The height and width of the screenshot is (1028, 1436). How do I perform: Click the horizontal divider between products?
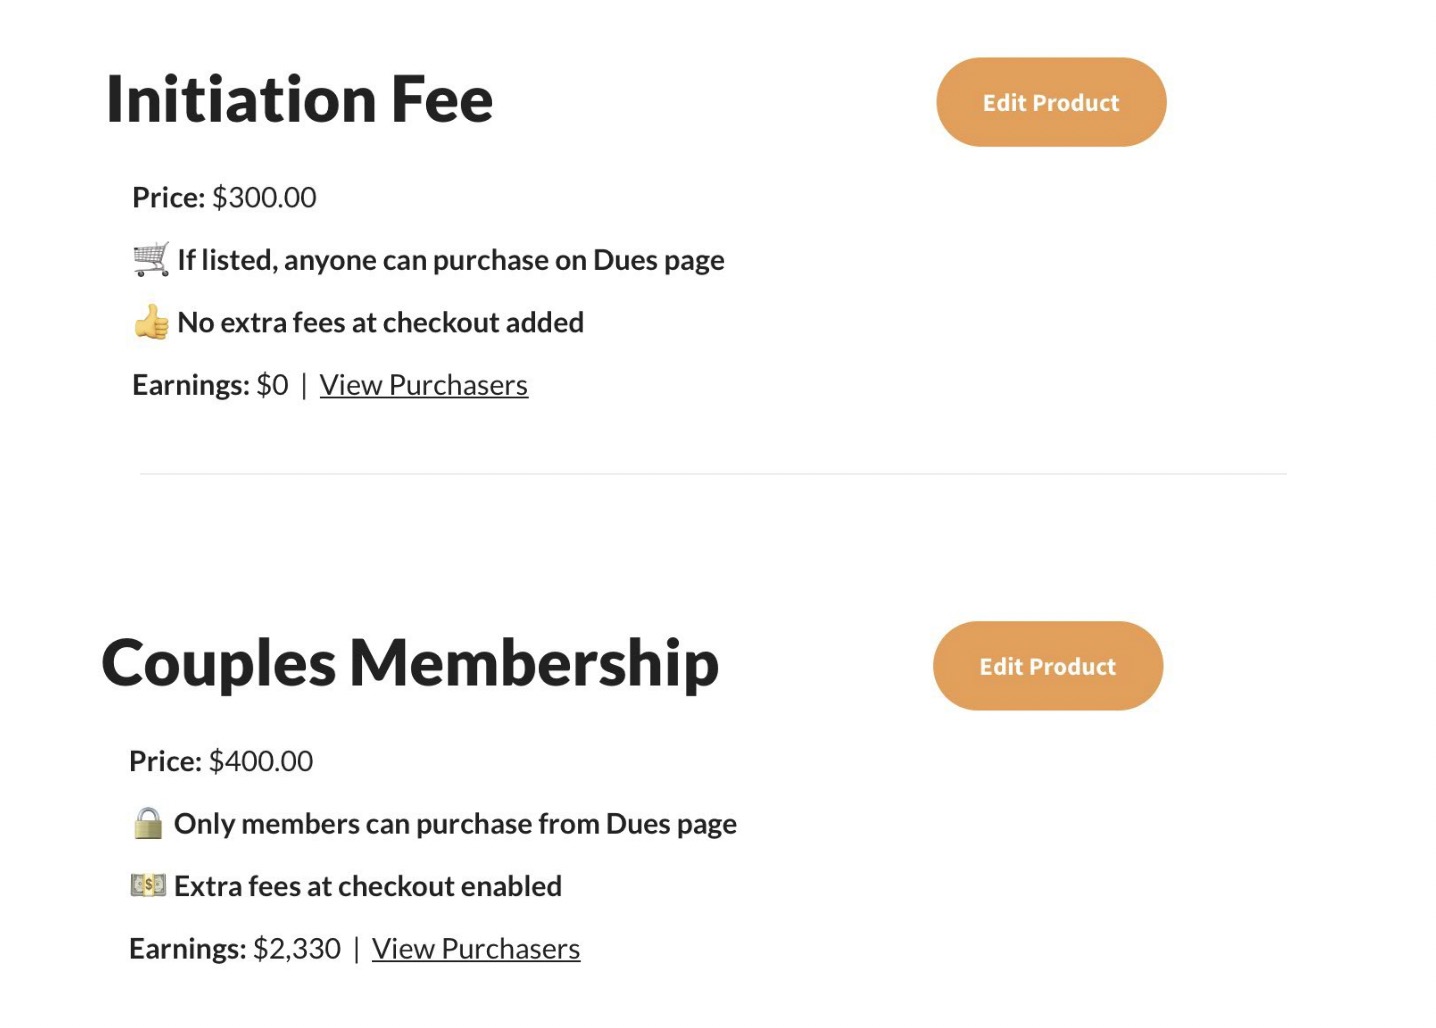(712, 474)
